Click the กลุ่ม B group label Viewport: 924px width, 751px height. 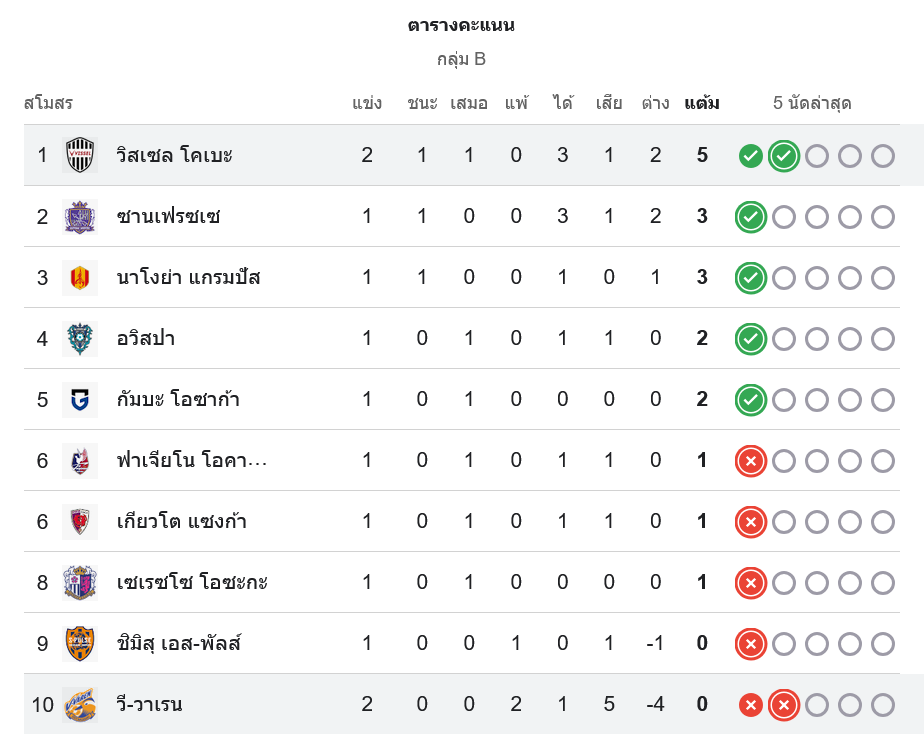[461, 59]
